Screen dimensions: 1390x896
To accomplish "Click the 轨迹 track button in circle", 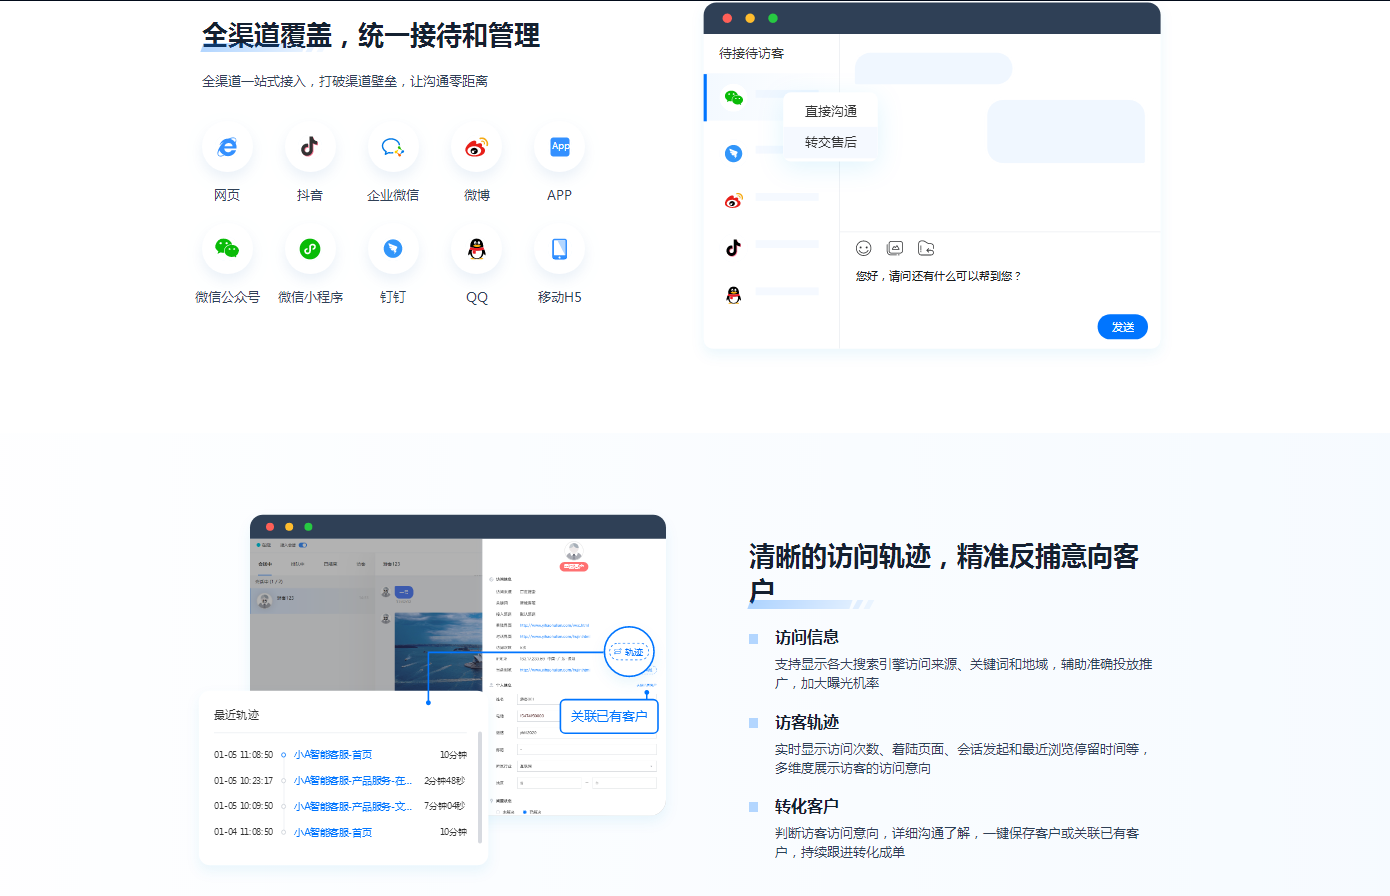I will pos(629,652).
